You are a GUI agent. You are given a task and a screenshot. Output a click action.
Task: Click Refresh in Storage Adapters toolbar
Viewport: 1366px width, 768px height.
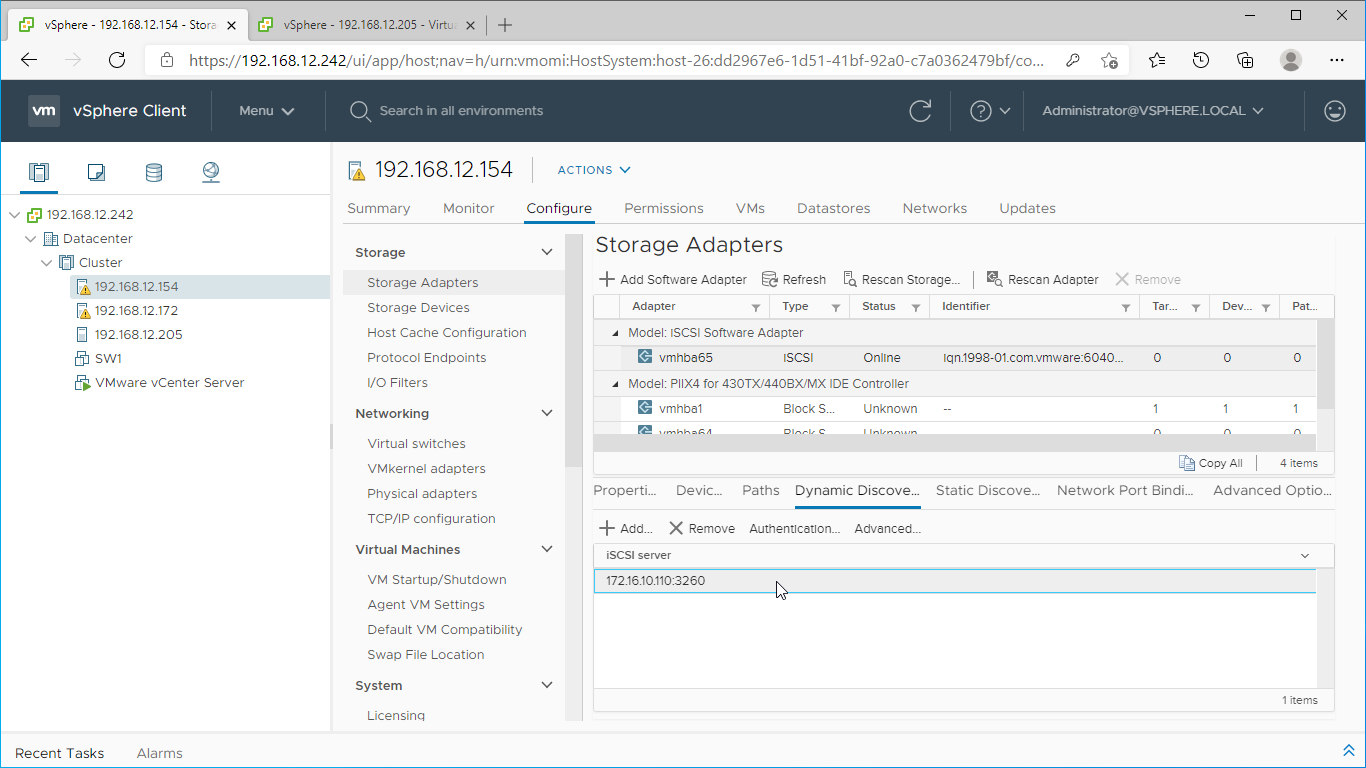pos(794,280)
